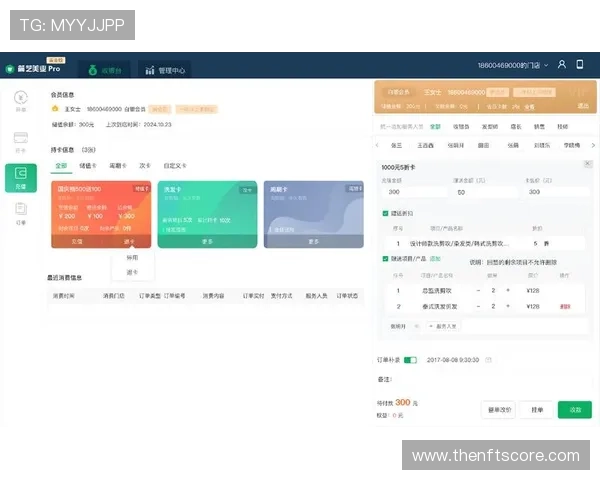Select 发型师 in the staff role filter
The height and width of the screenshot is (480, 600).
pyautogui.click(x=490, y=127)
